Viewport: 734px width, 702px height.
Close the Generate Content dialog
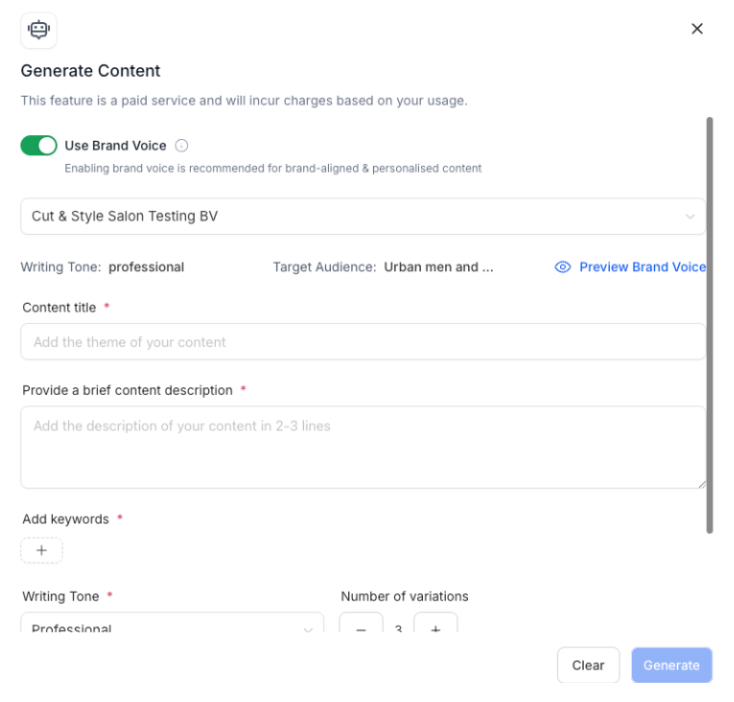click(697, 29)
